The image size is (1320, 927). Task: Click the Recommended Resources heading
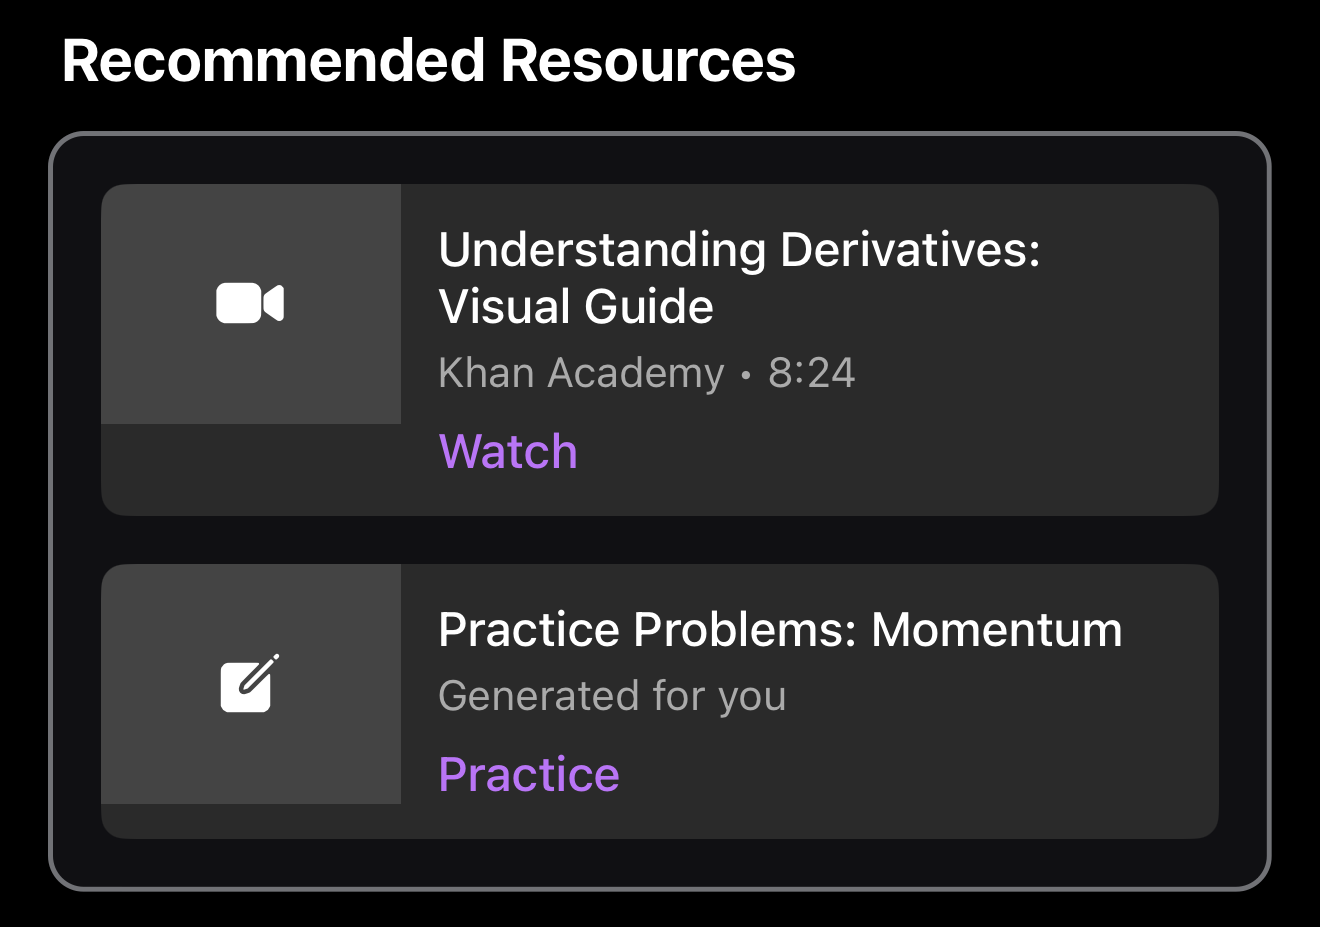pyautogui.click(x=428, y=60)
